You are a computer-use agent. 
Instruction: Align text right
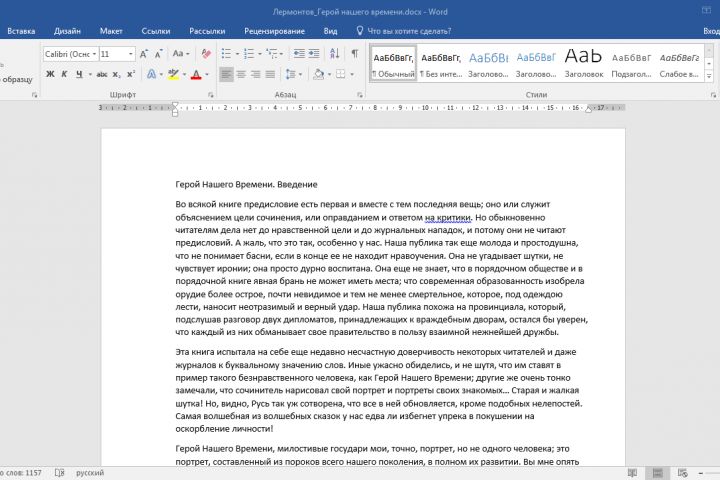click(256, 74)
